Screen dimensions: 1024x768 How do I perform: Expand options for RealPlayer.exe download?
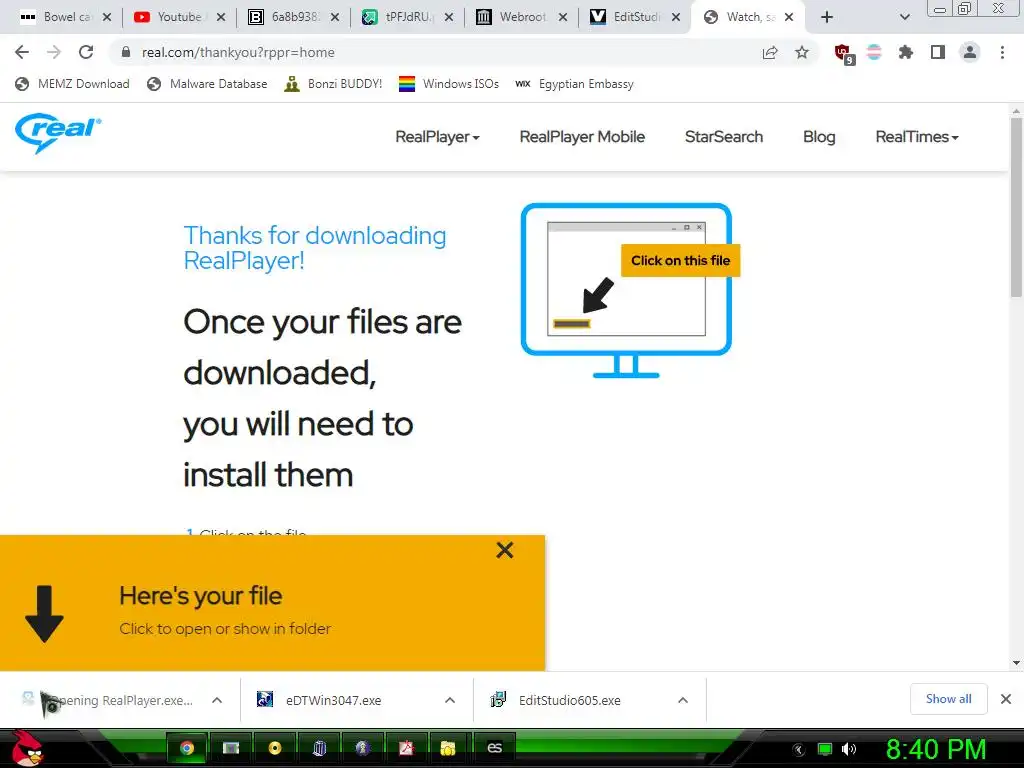point(217,700)
